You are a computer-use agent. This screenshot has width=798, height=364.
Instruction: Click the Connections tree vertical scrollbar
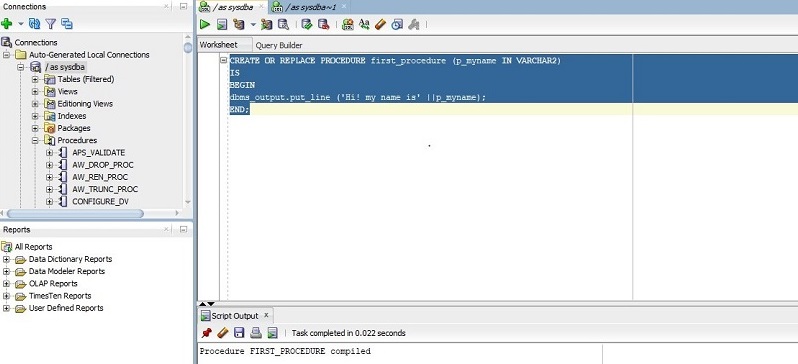click(x=188, y=48)
